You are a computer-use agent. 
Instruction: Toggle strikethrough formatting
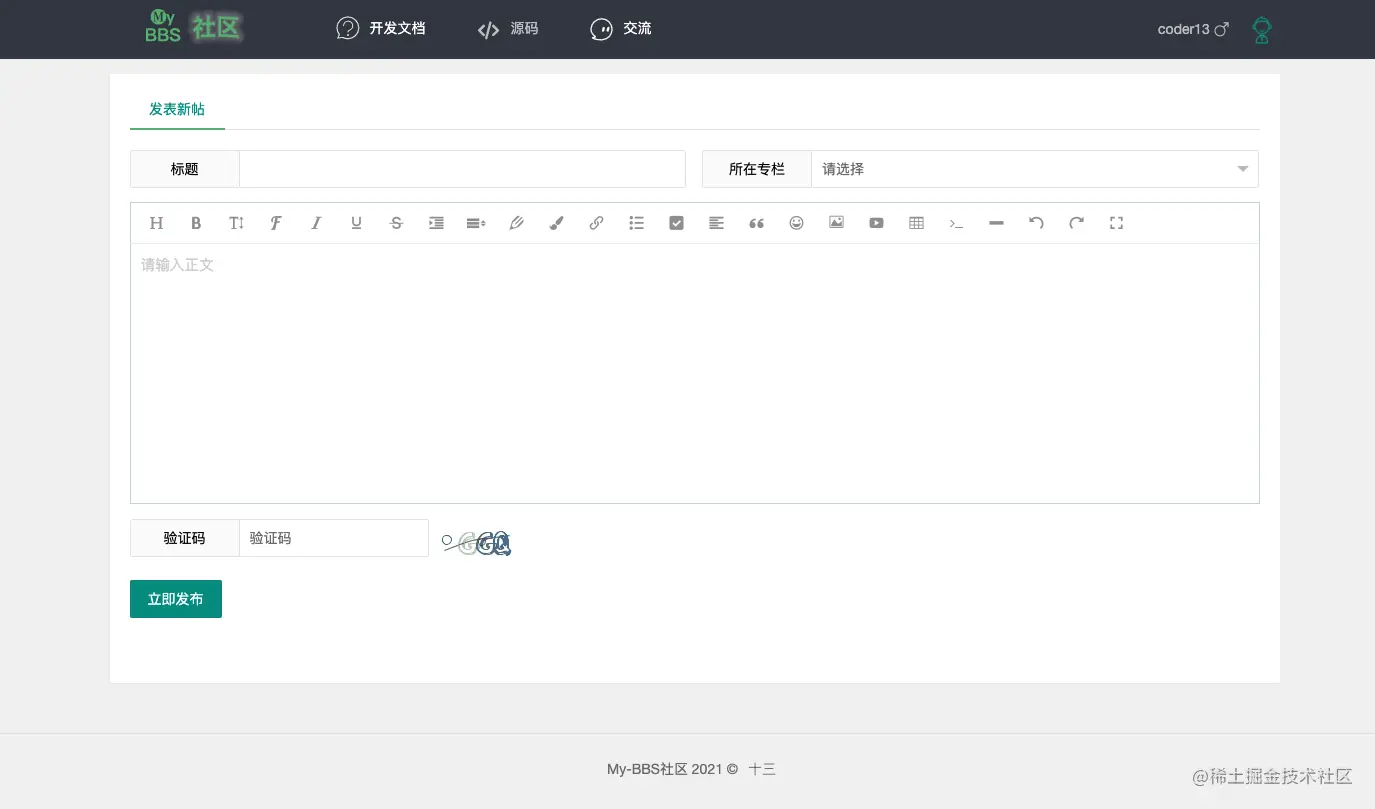tap(396, 223)
